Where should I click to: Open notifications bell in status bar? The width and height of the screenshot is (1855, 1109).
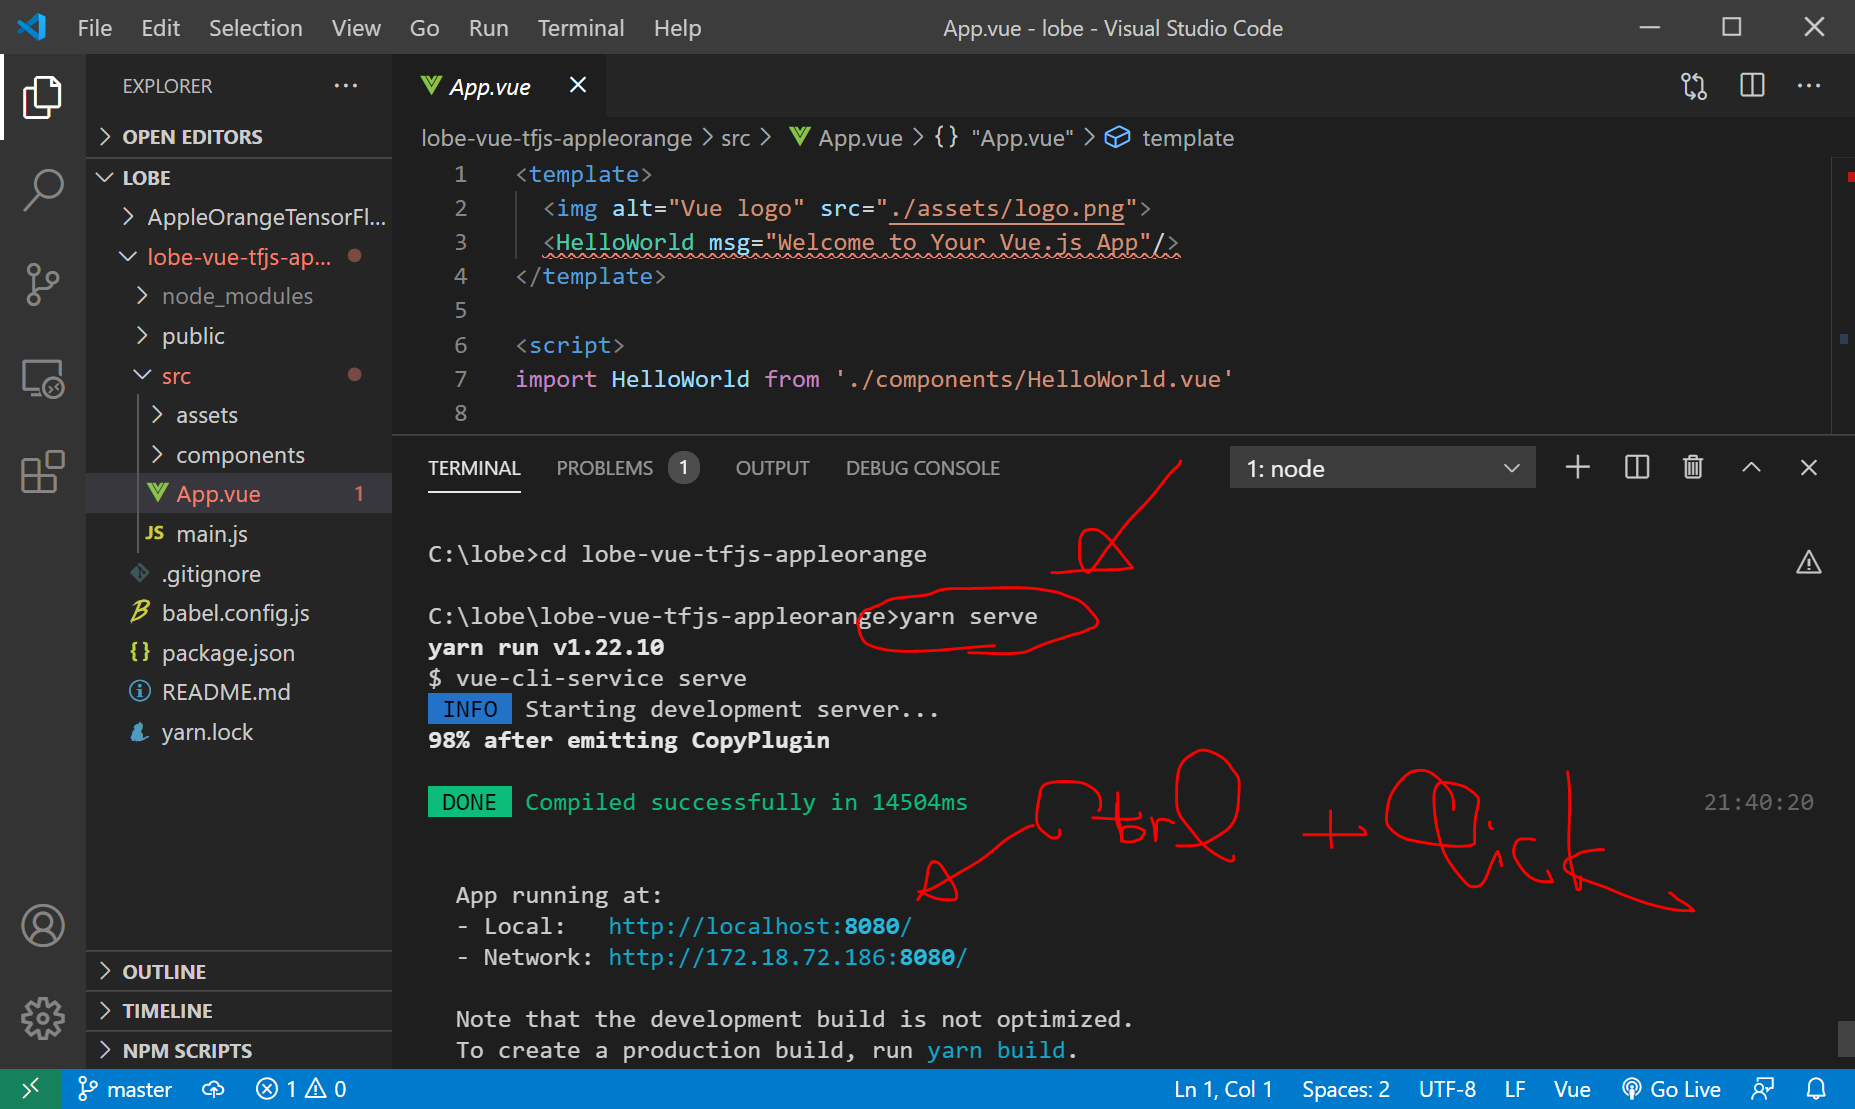(x=1816, y=1089)
